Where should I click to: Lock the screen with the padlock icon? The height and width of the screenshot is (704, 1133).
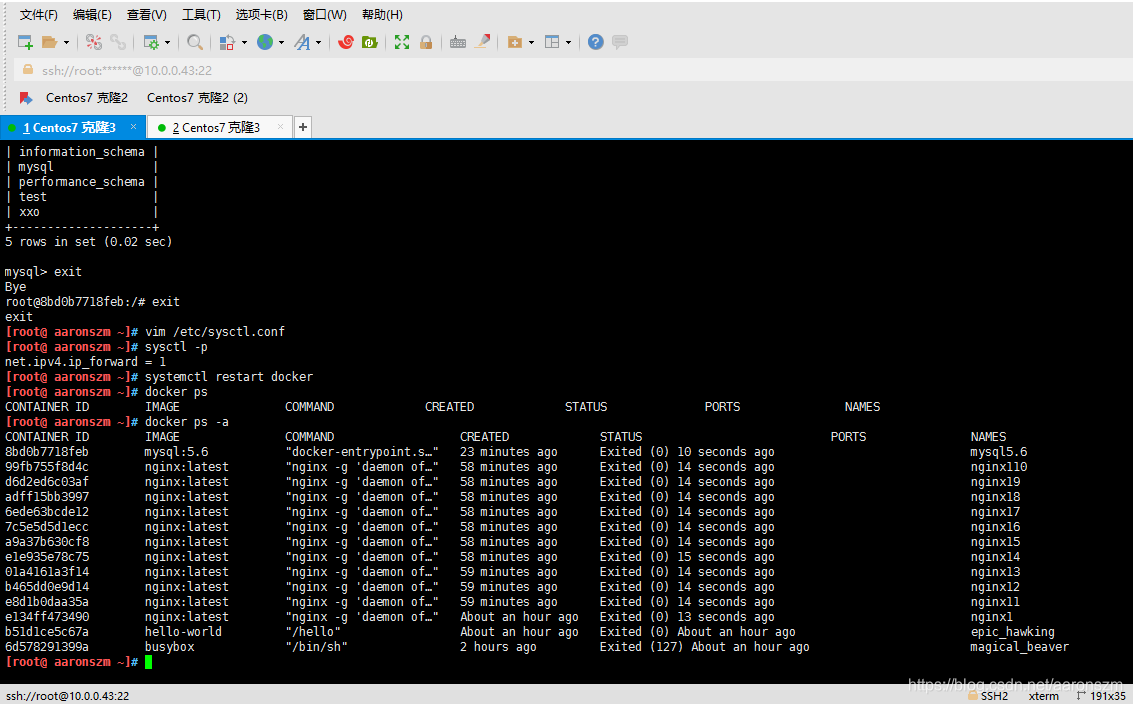click(x=426, y=43)
